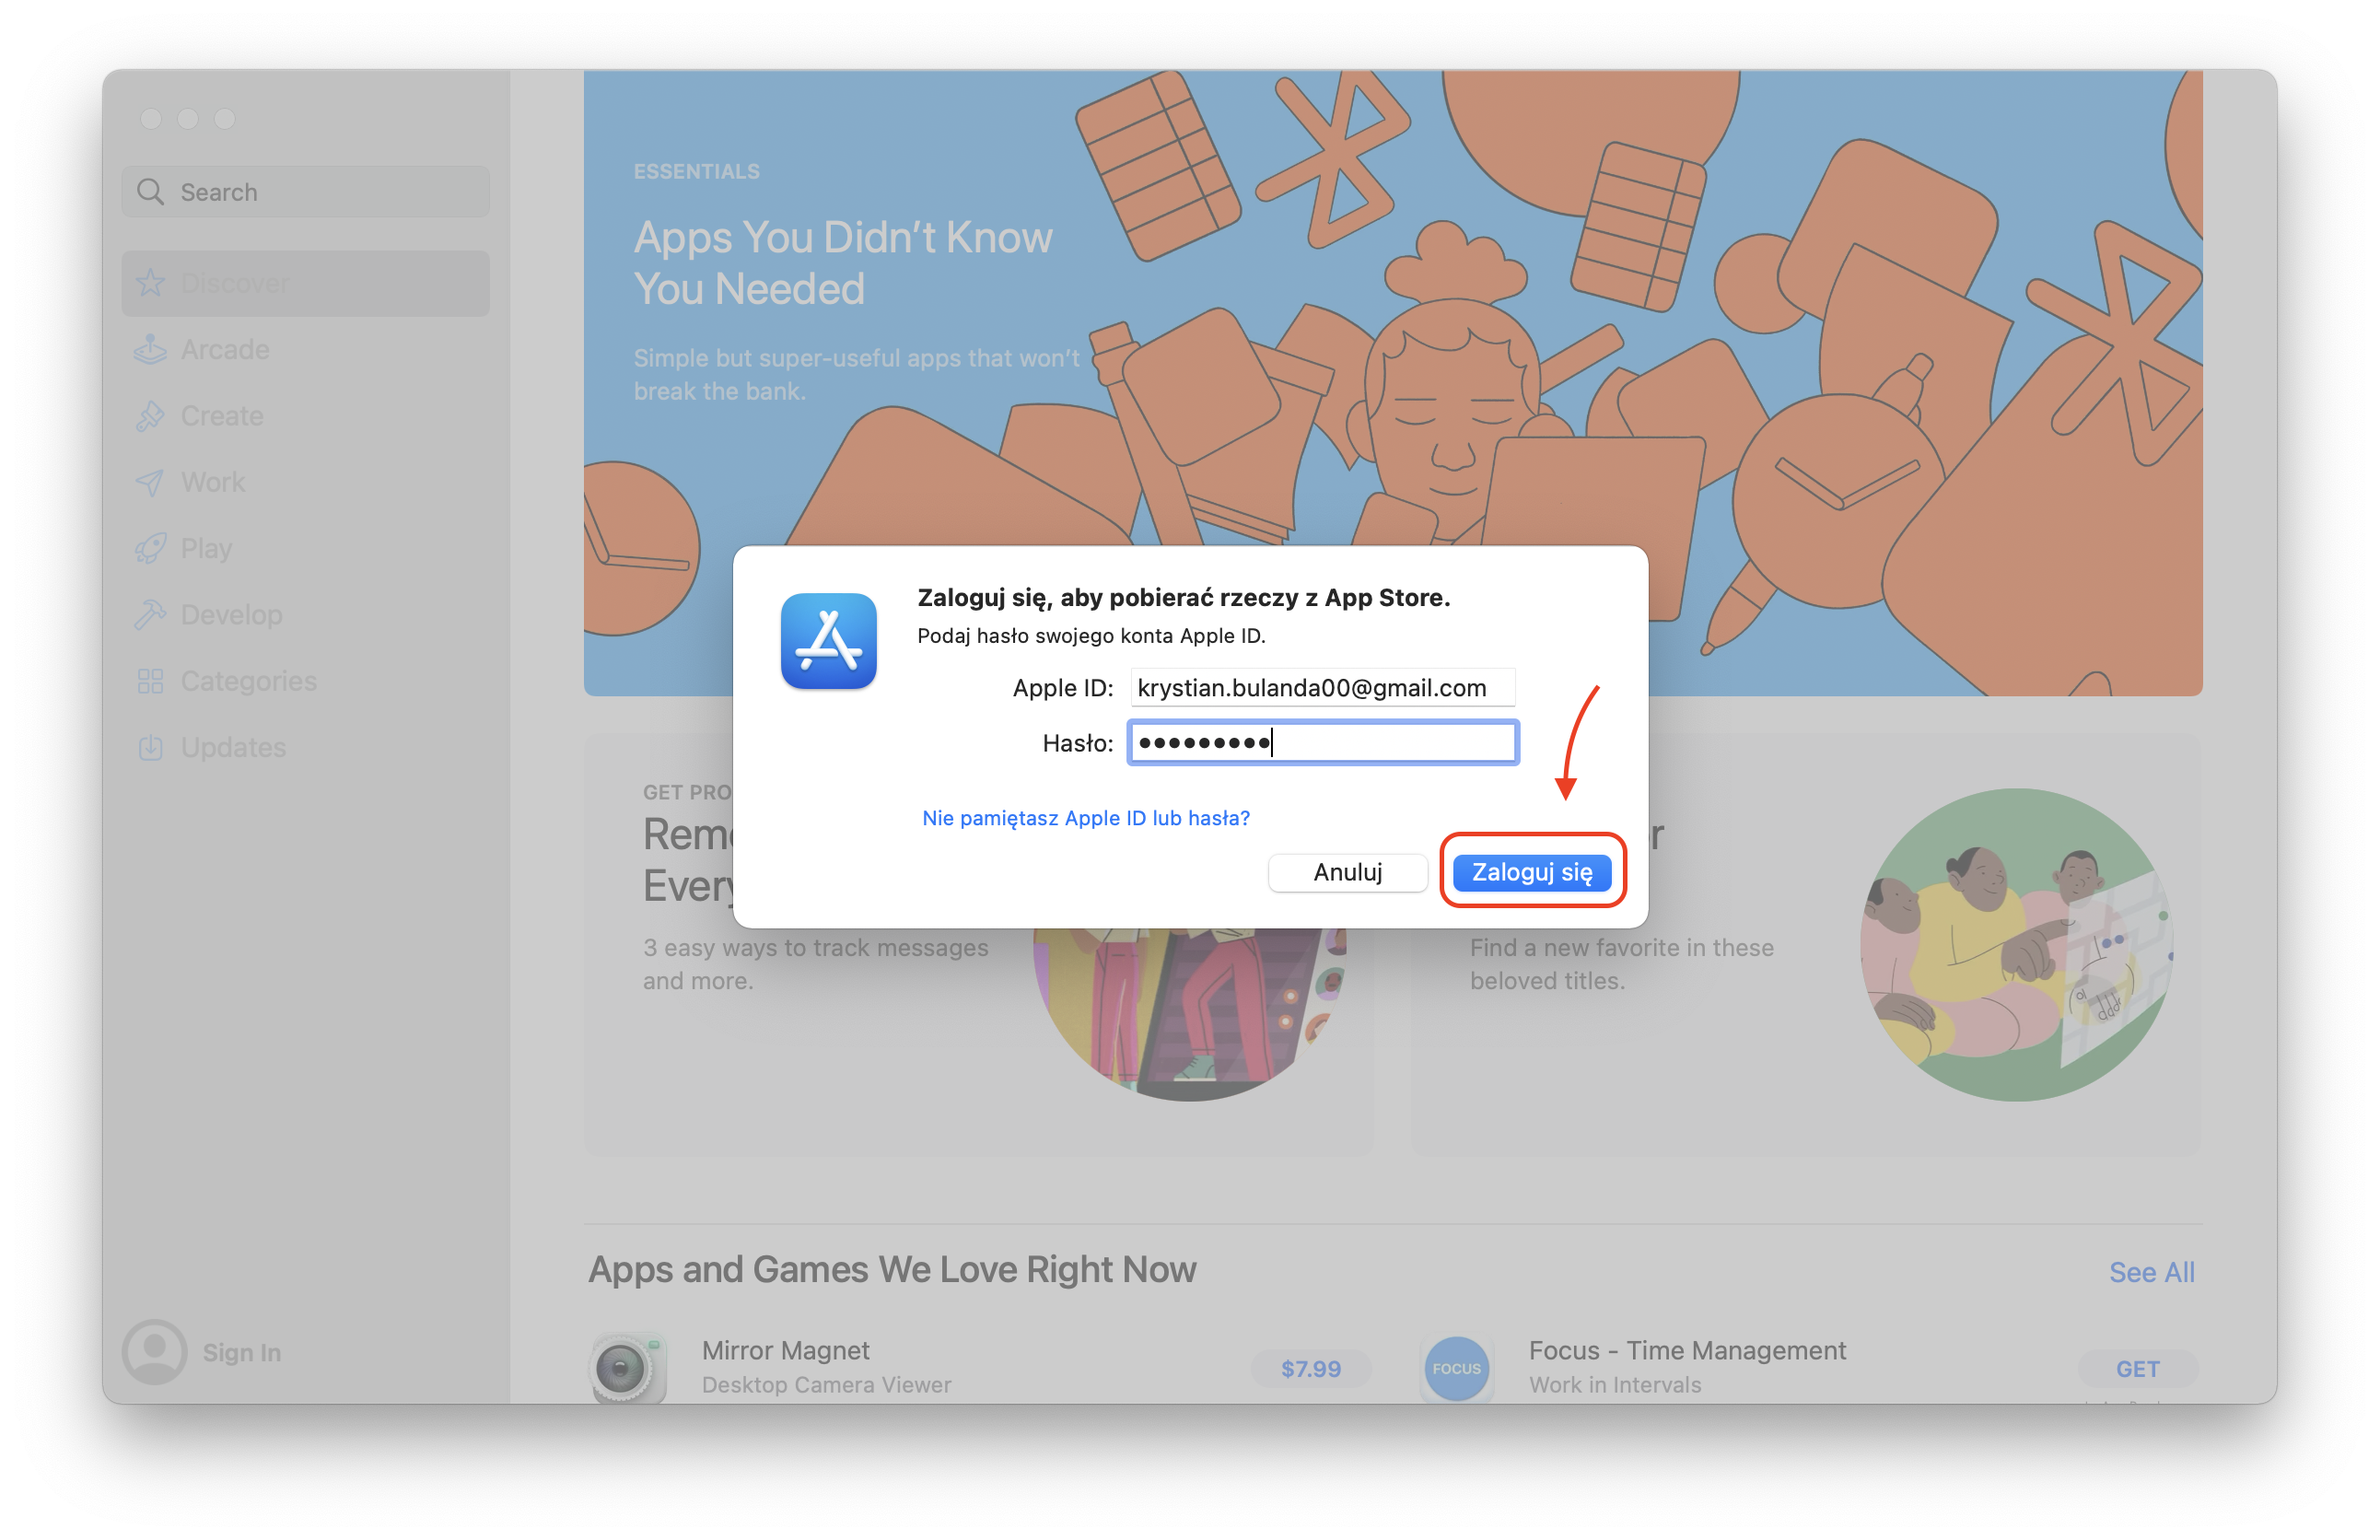
Task: Click the Updates download icon
Action: (x=150, y=747)
